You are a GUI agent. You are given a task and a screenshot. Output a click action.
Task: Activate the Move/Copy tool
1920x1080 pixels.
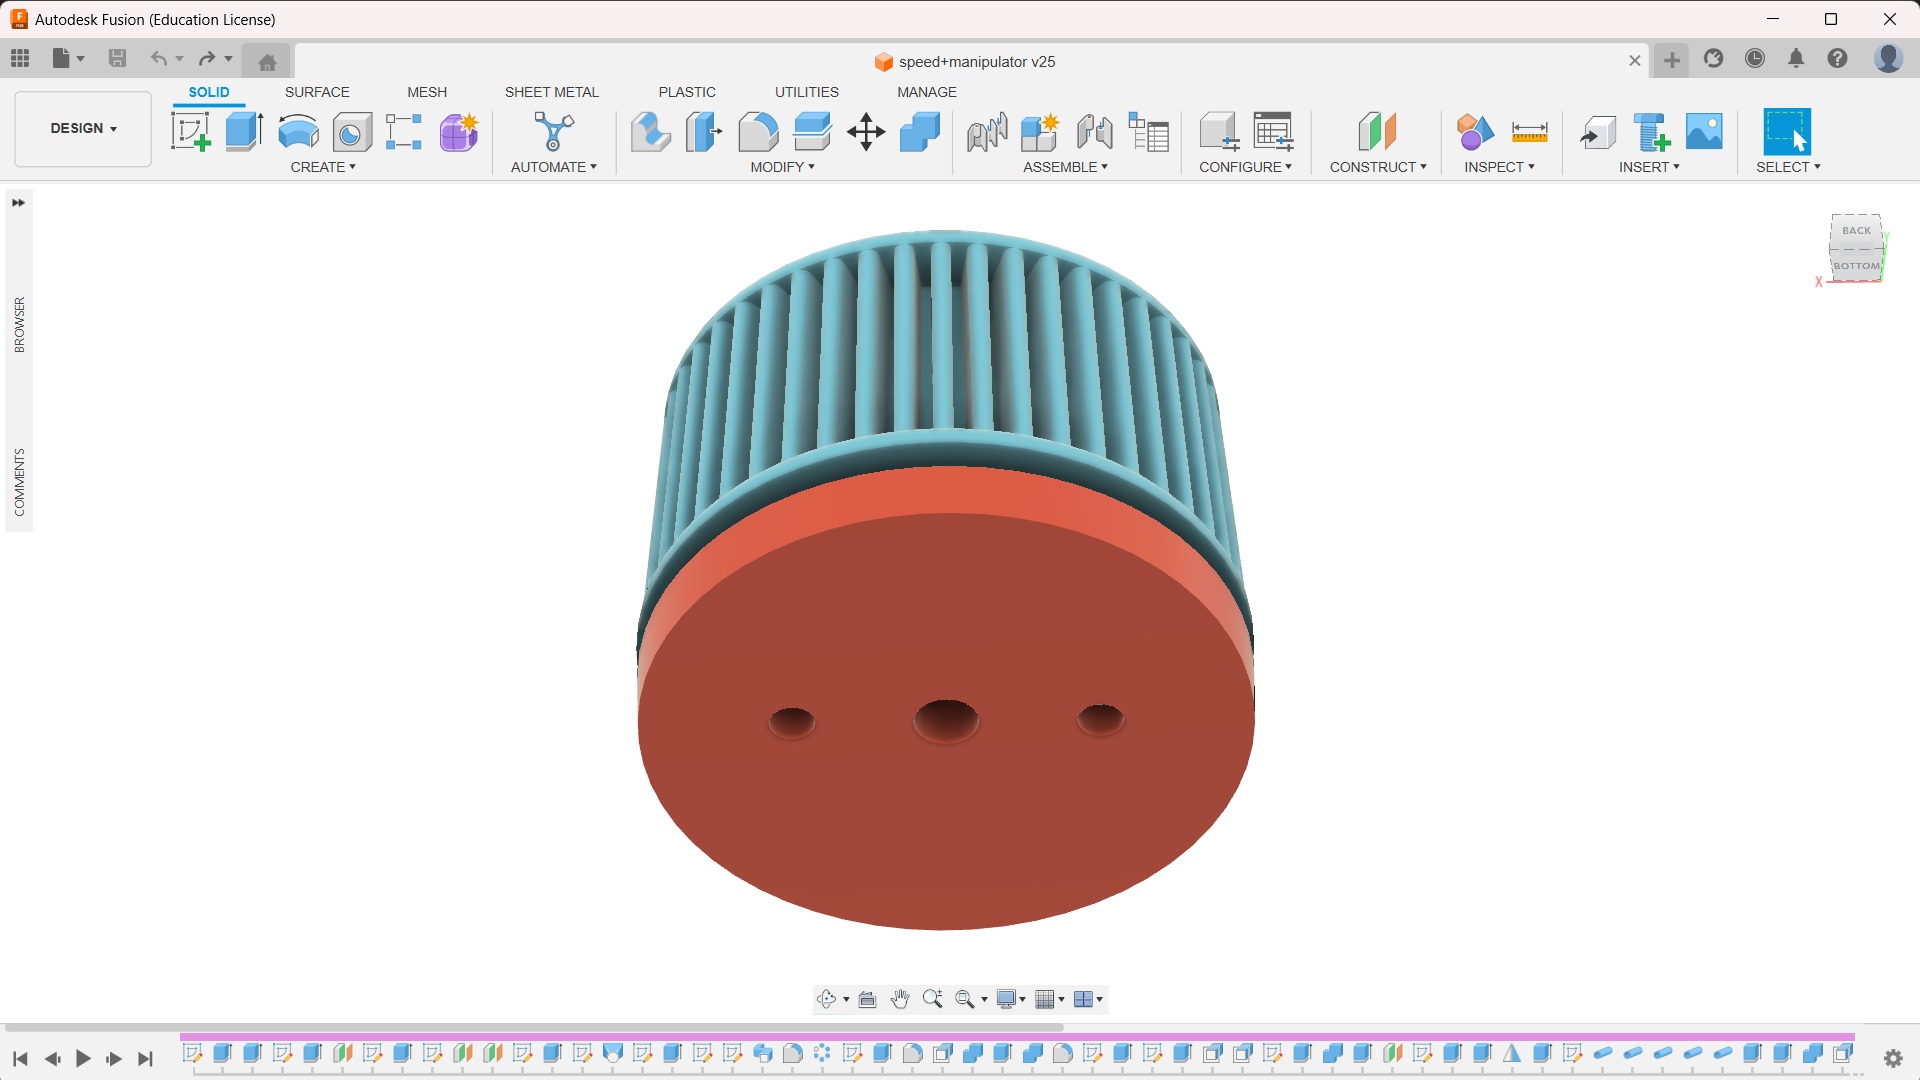[866, 132]
